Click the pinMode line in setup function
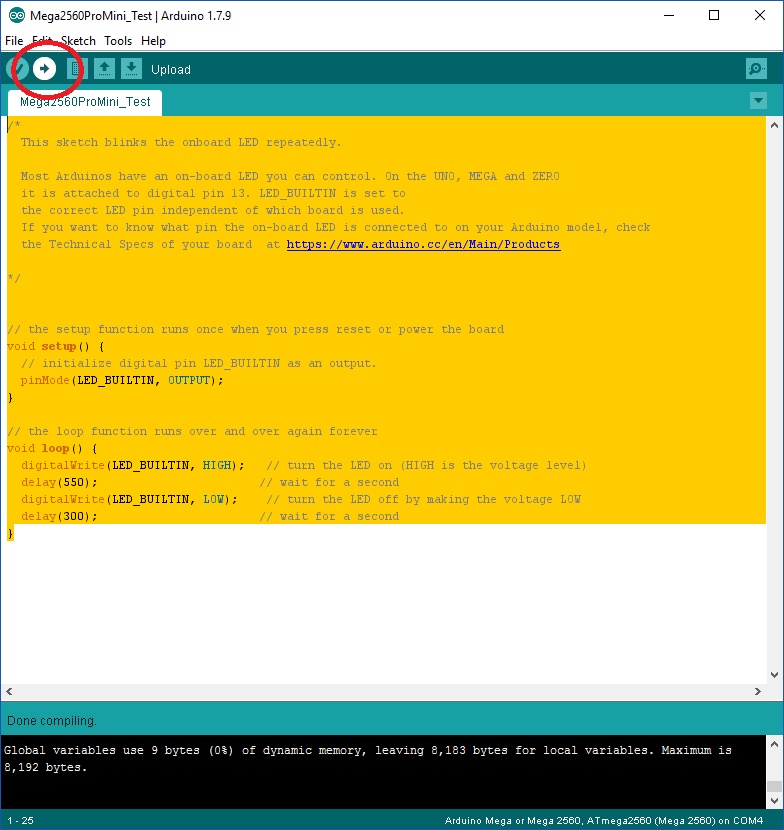The image size is (784, 830). (122, 380)
